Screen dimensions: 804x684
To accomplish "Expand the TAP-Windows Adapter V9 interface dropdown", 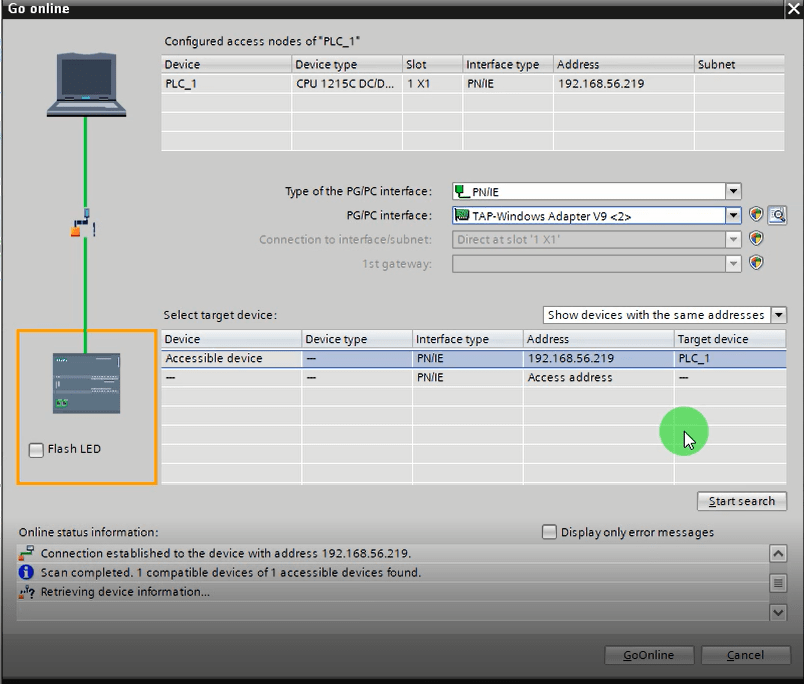I will click(733, 215).
